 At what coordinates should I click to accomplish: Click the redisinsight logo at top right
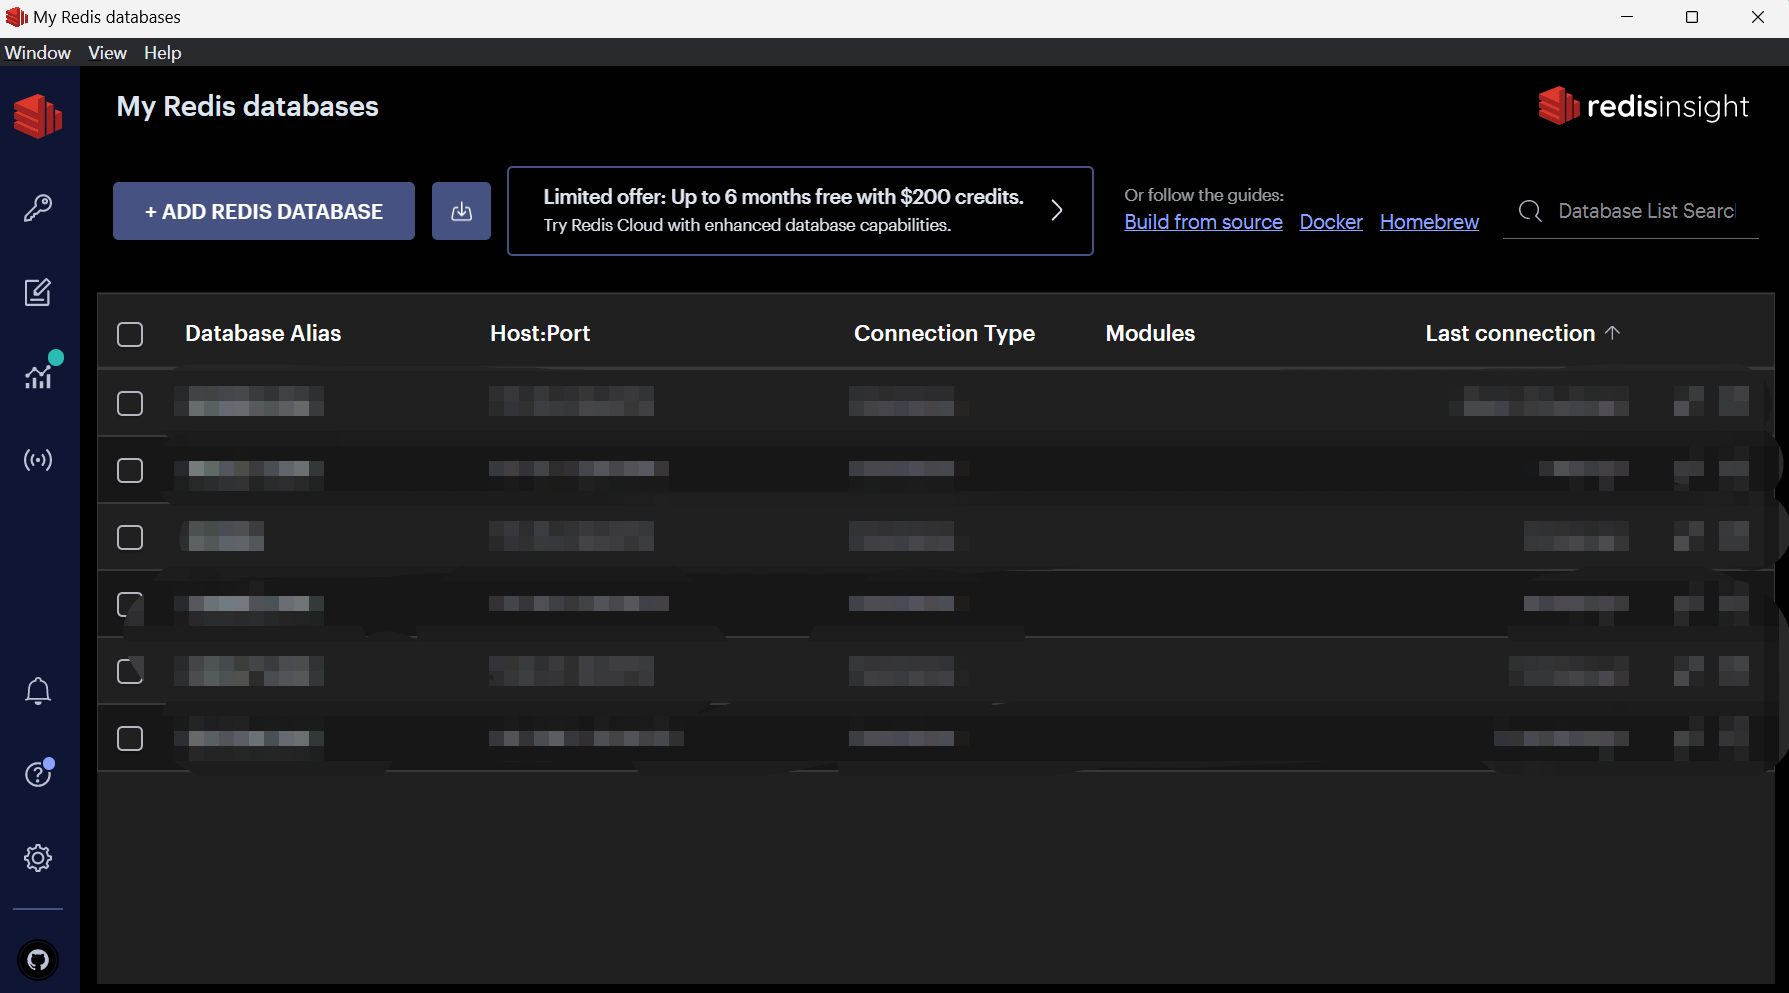pos(1643,106)
